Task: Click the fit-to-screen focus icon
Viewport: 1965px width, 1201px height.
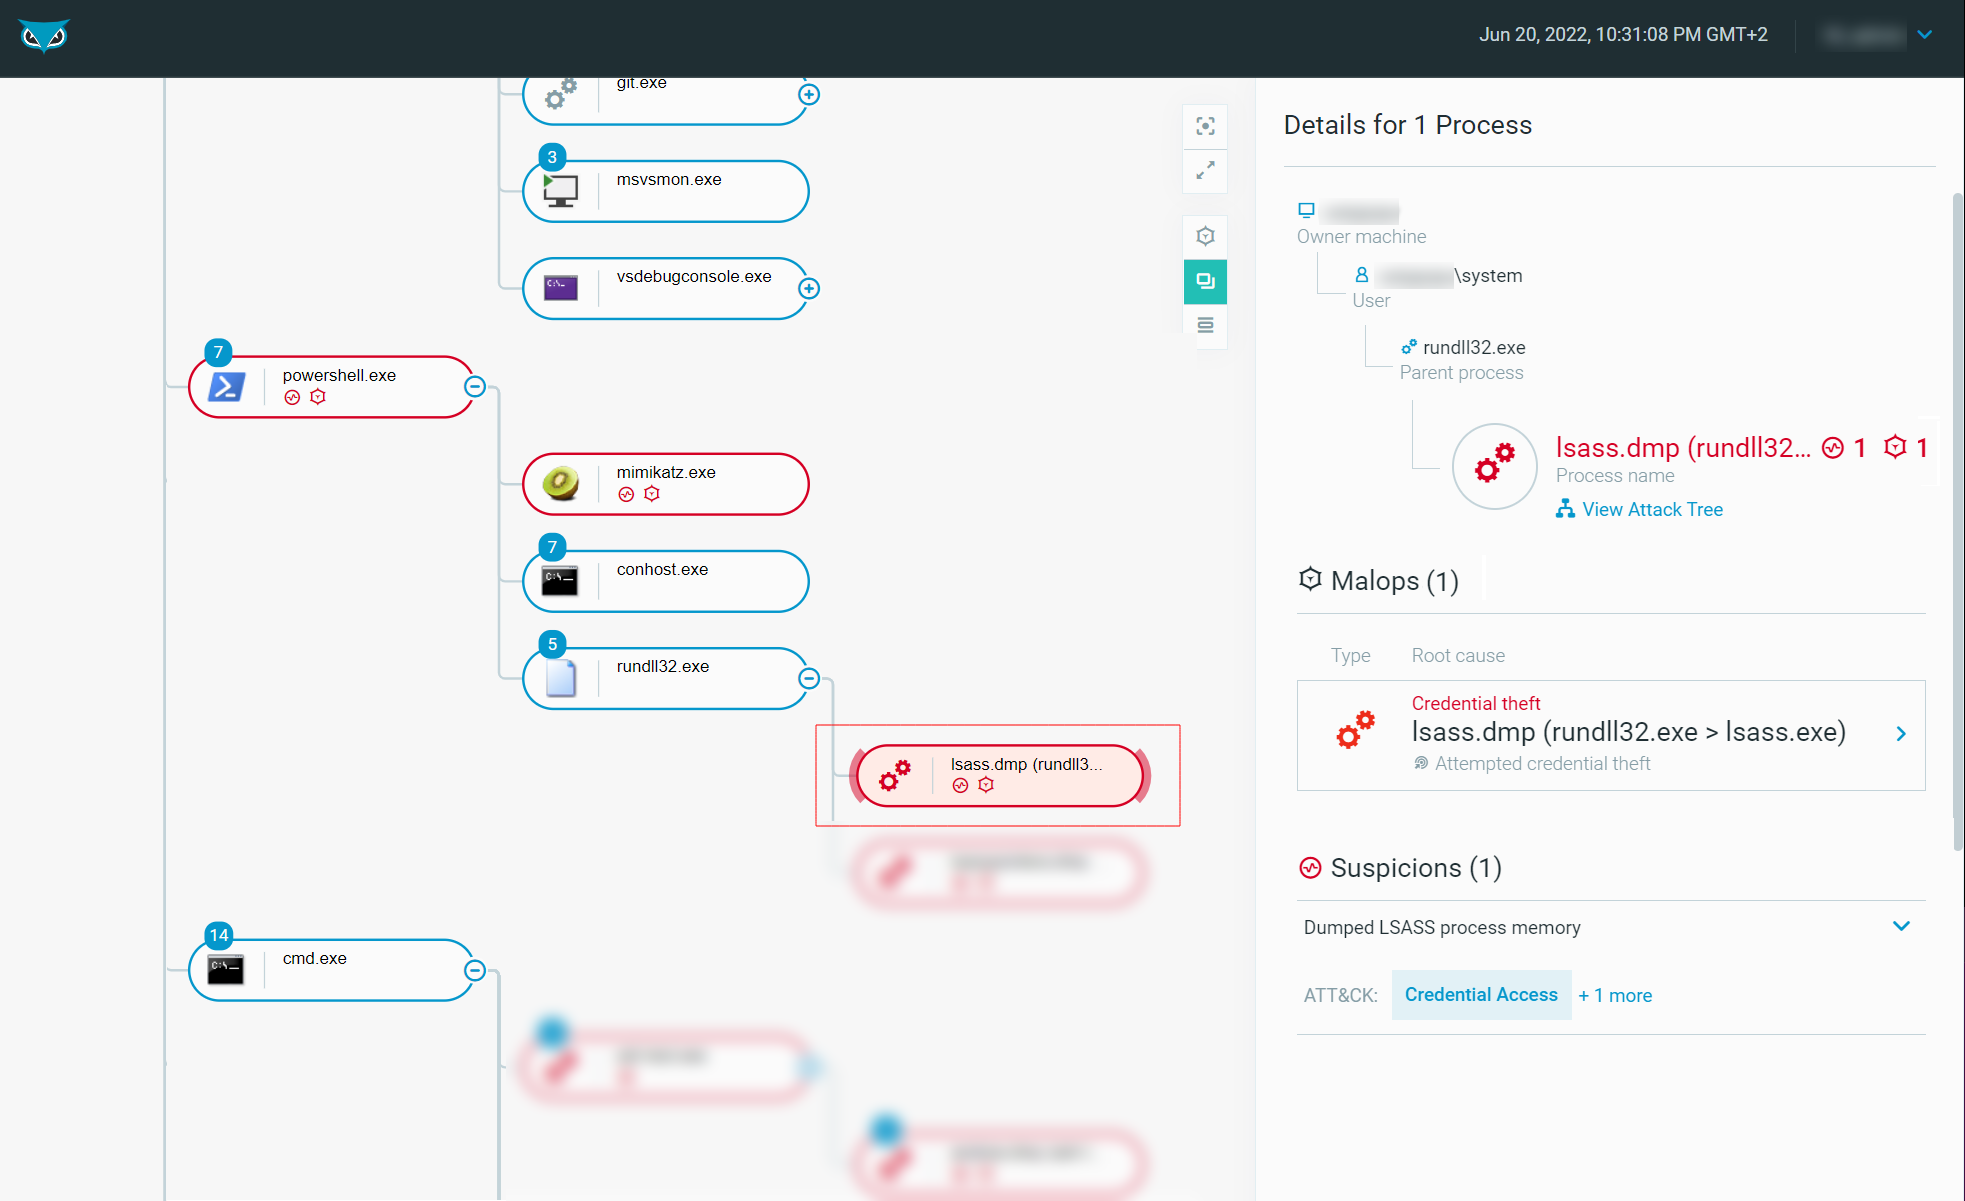Action: point(1205,126)
